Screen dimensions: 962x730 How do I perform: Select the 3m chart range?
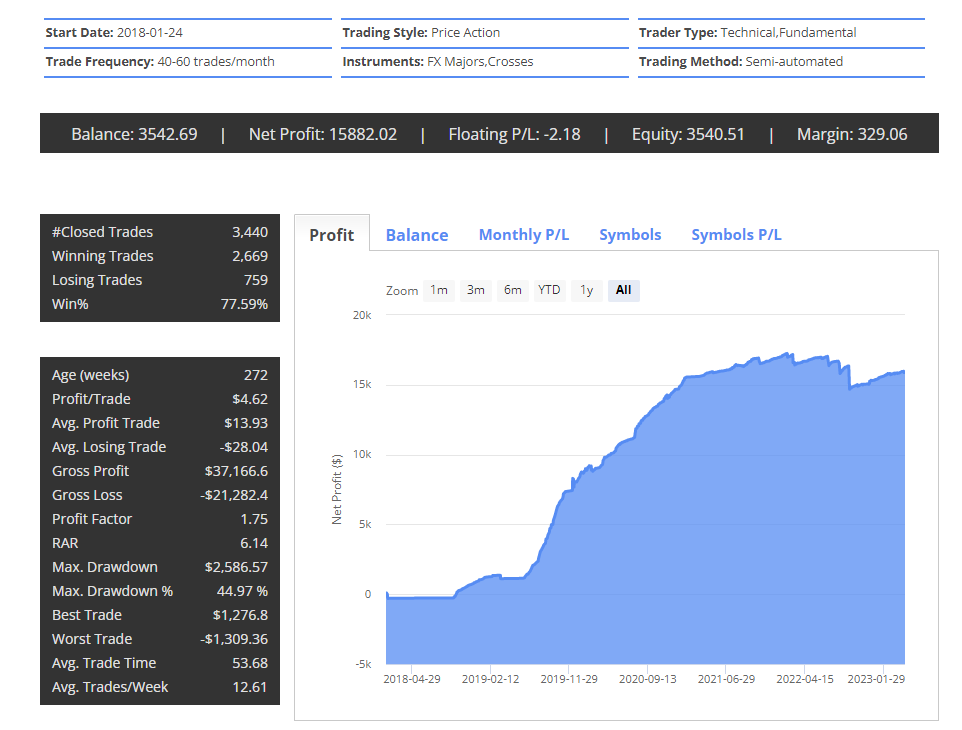pos(475,290)
